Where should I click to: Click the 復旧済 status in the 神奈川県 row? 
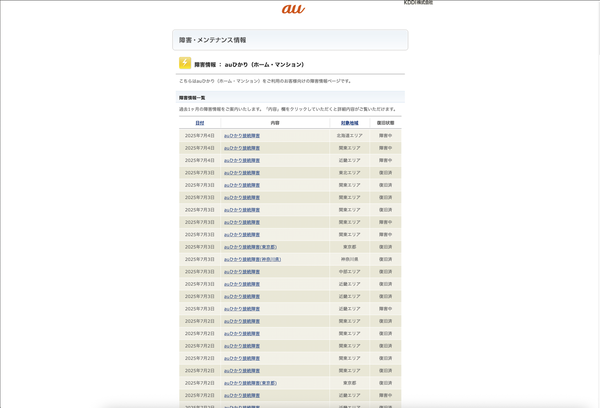(385, 259)
